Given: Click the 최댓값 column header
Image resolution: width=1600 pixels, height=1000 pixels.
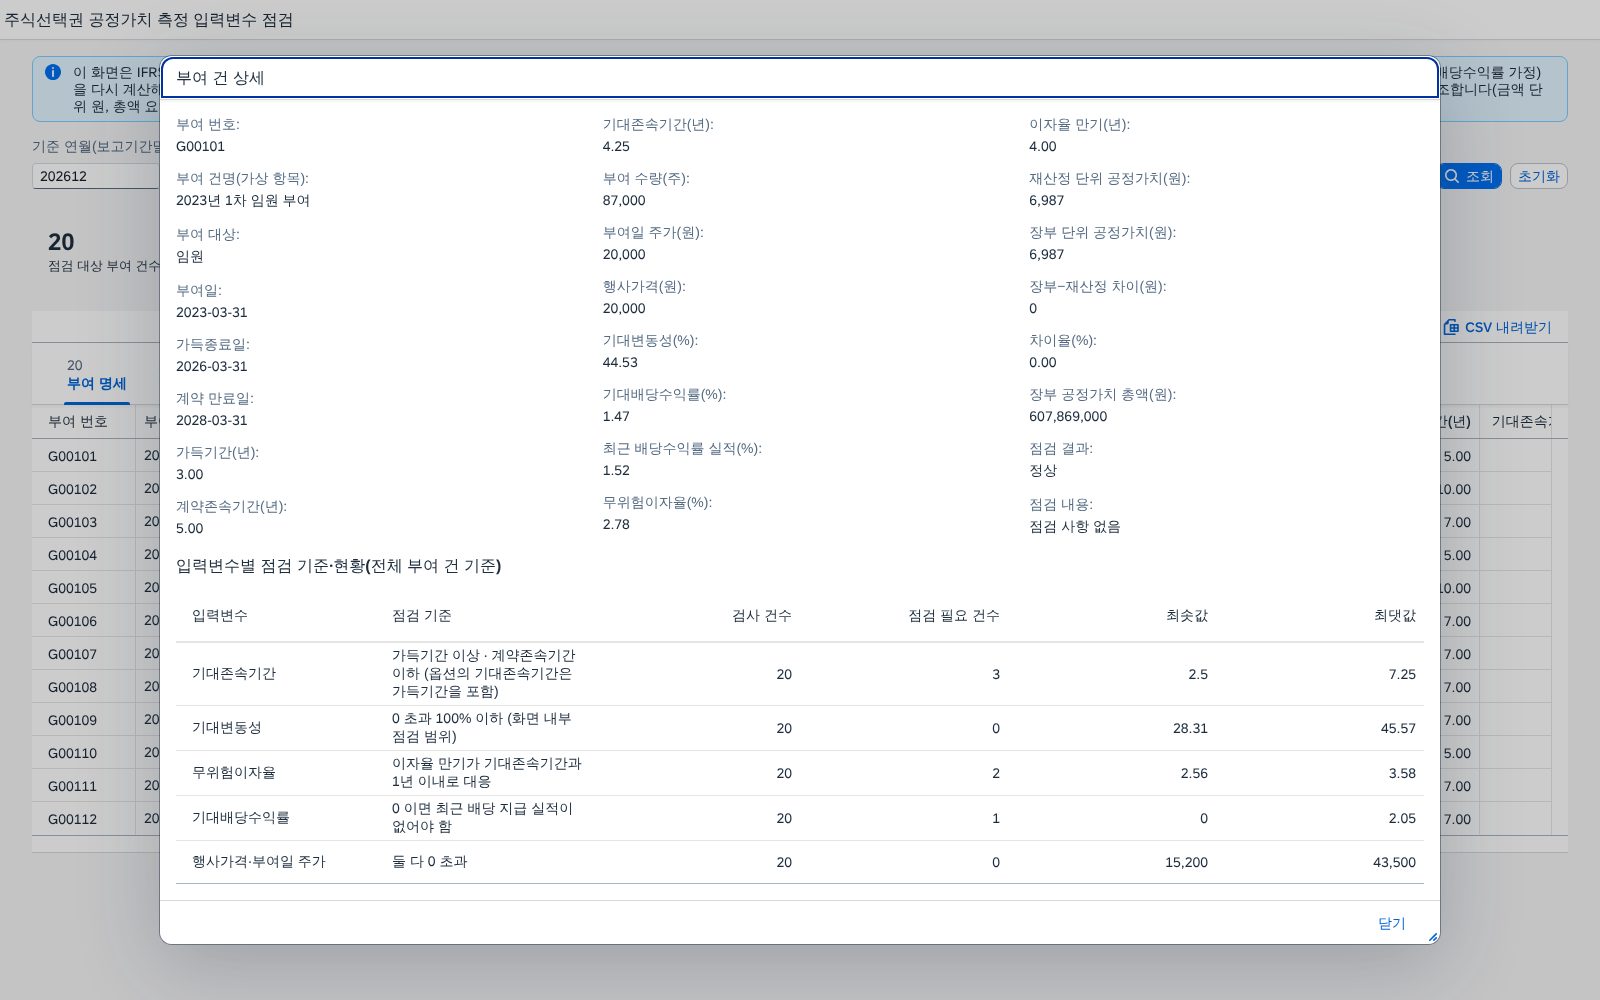Looking at the screenshot, I should click(1394, 615).
